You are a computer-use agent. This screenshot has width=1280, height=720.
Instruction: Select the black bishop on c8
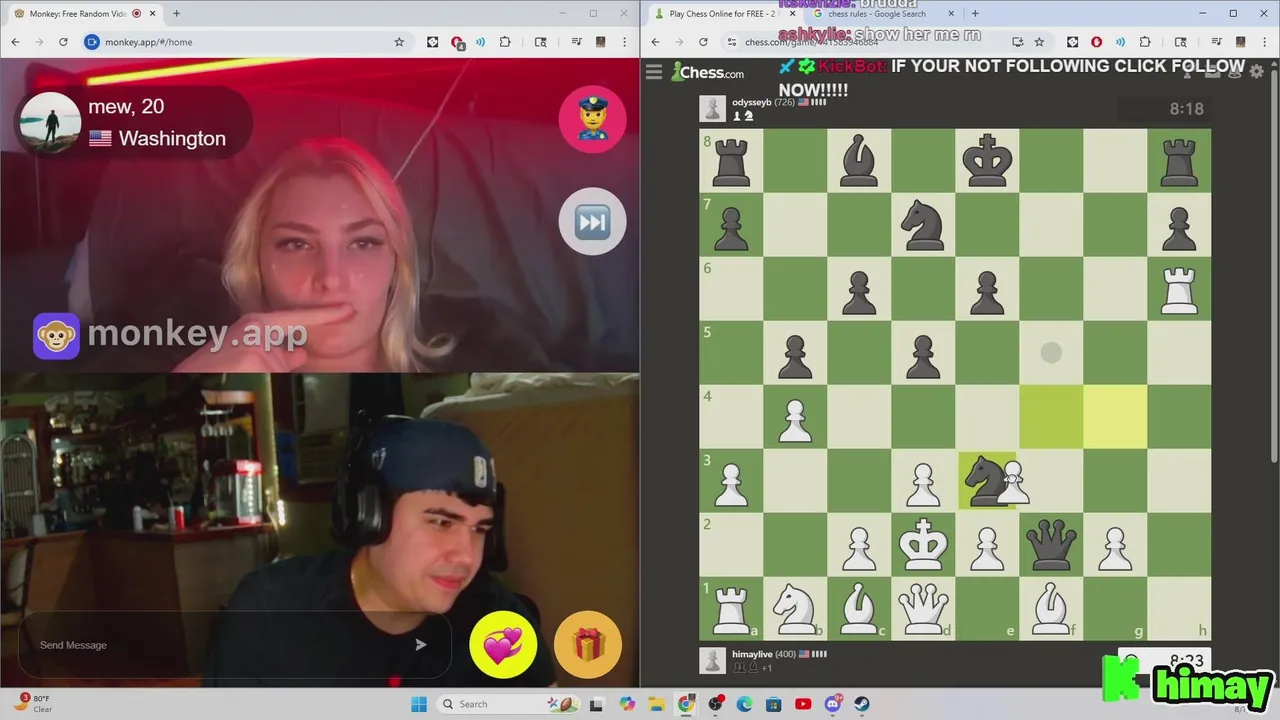pos(859,160)
